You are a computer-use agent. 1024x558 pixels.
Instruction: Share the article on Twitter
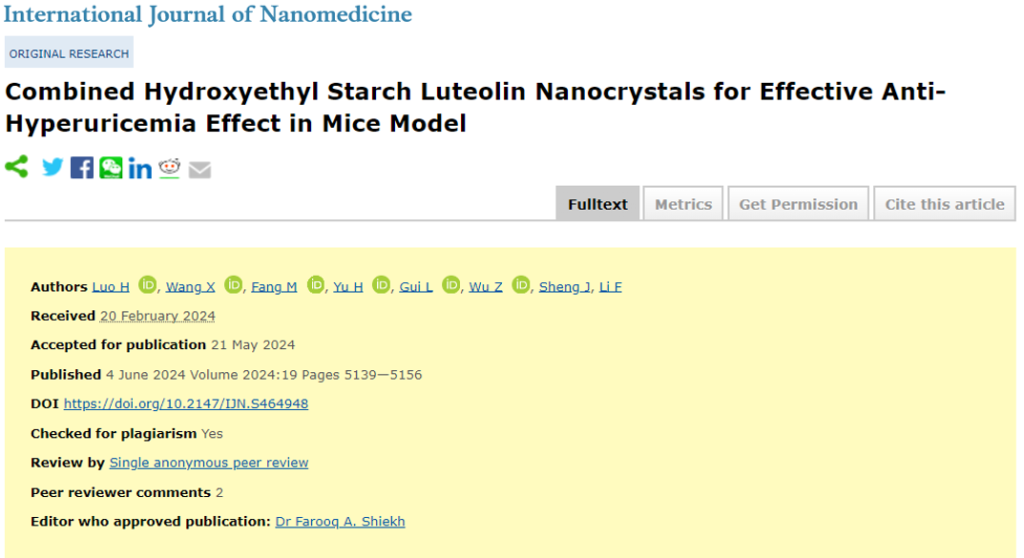52,168
